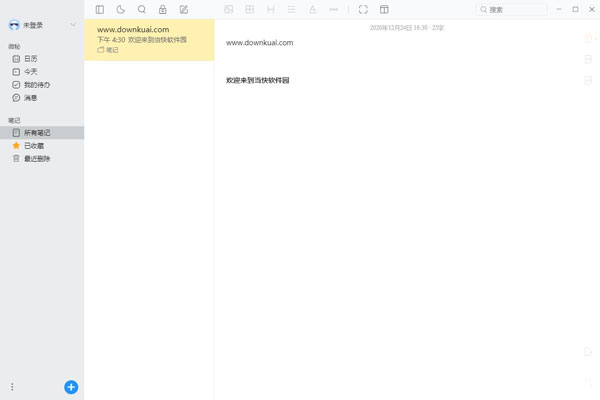Select the www.downkuai.com note in list
The width and height of the screenshot is (600, 400).
tap(149, 40)
